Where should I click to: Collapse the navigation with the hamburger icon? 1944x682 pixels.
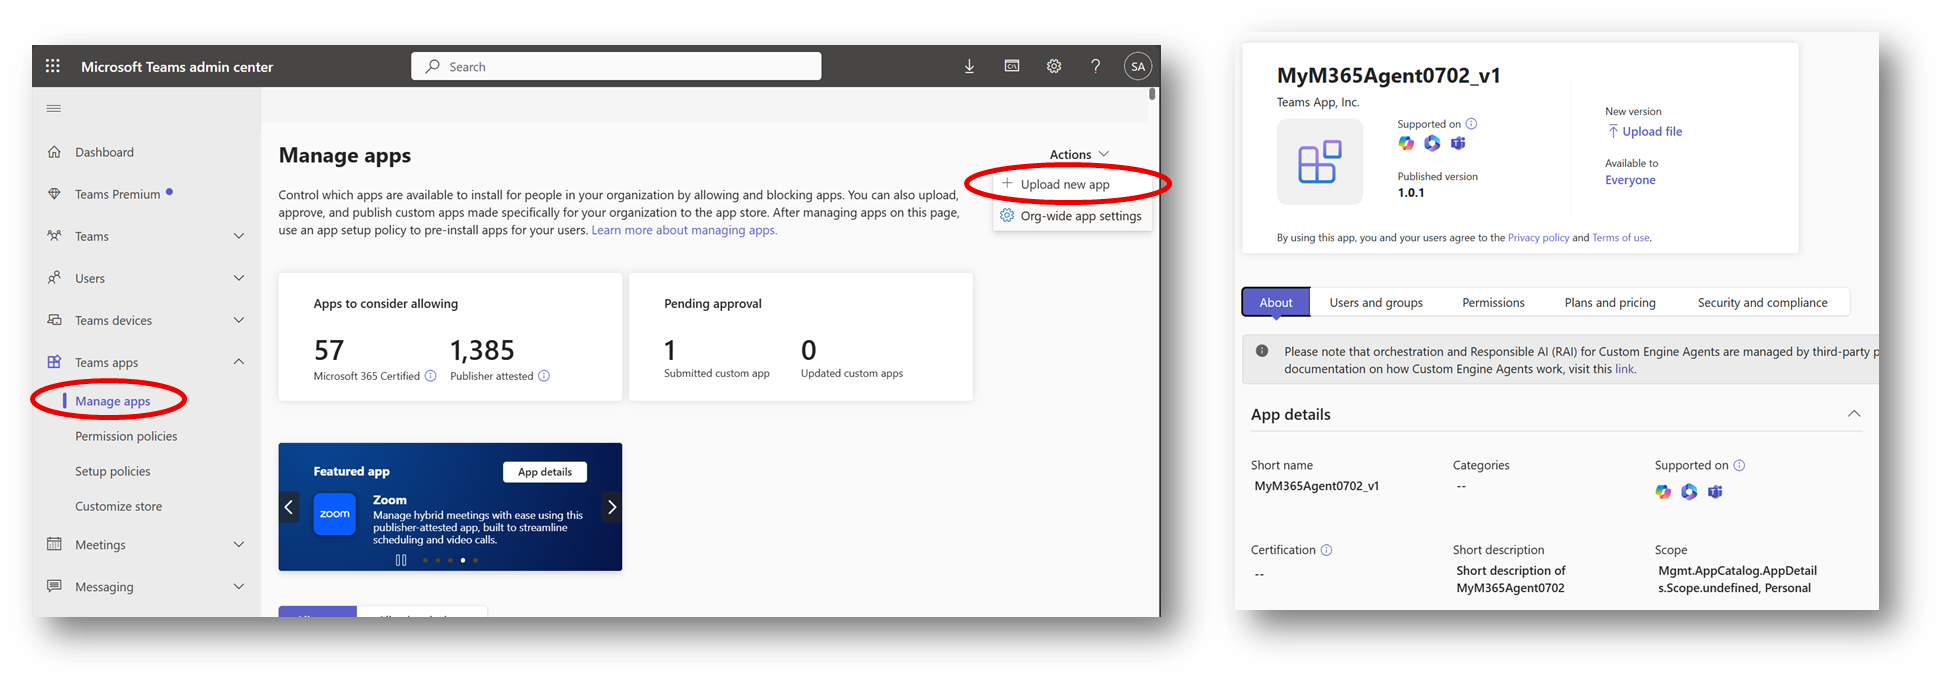[54, 108]
